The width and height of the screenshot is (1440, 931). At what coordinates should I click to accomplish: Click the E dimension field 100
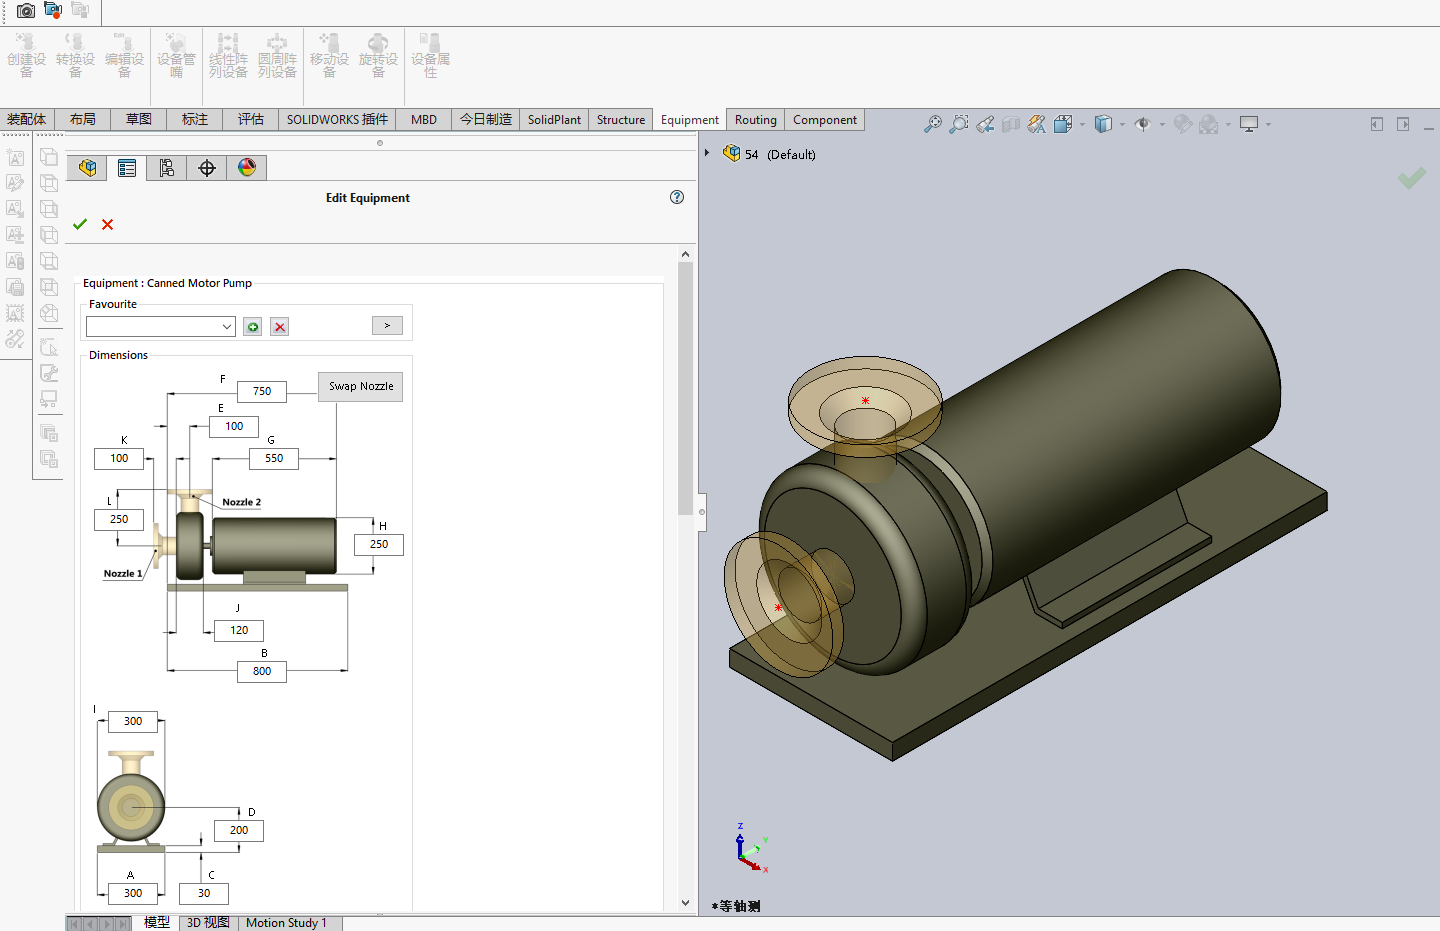pyautogui.click(x=234, y=426)
